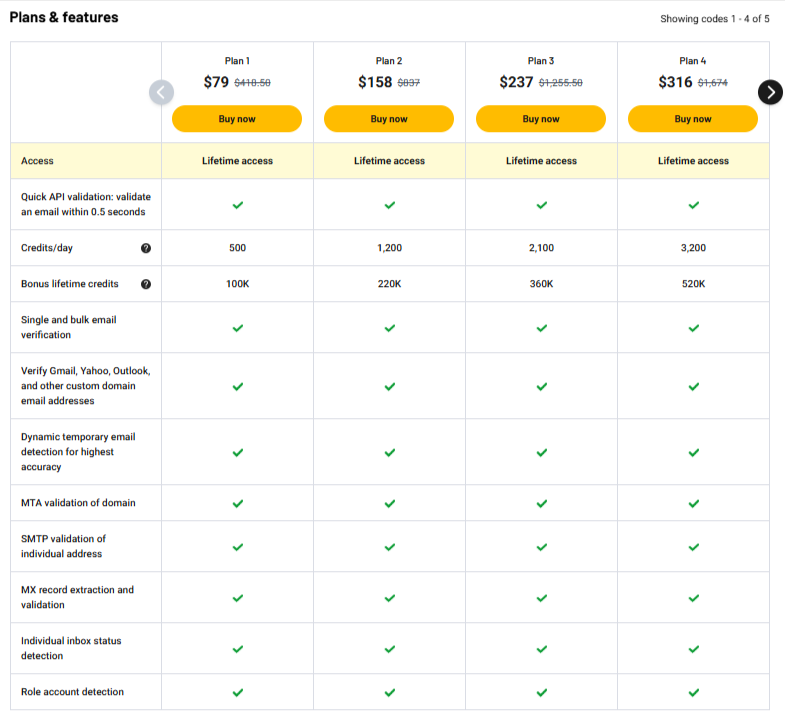Click Plan 4 checkmark for Single and bulk verification

tap(693, 328)
